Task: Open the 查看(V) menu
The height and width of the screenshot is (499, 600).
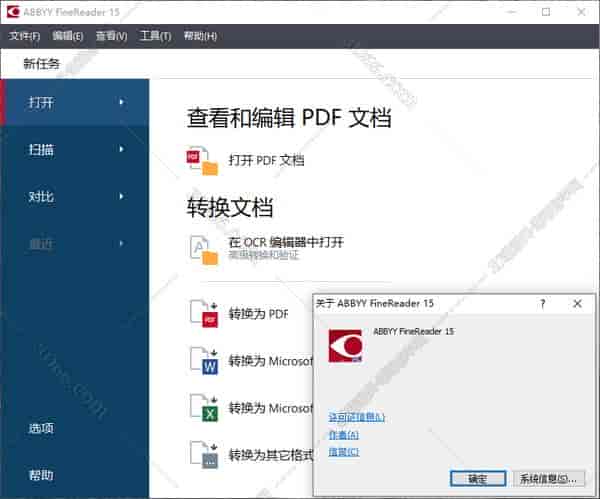Action: coord(111,36)
